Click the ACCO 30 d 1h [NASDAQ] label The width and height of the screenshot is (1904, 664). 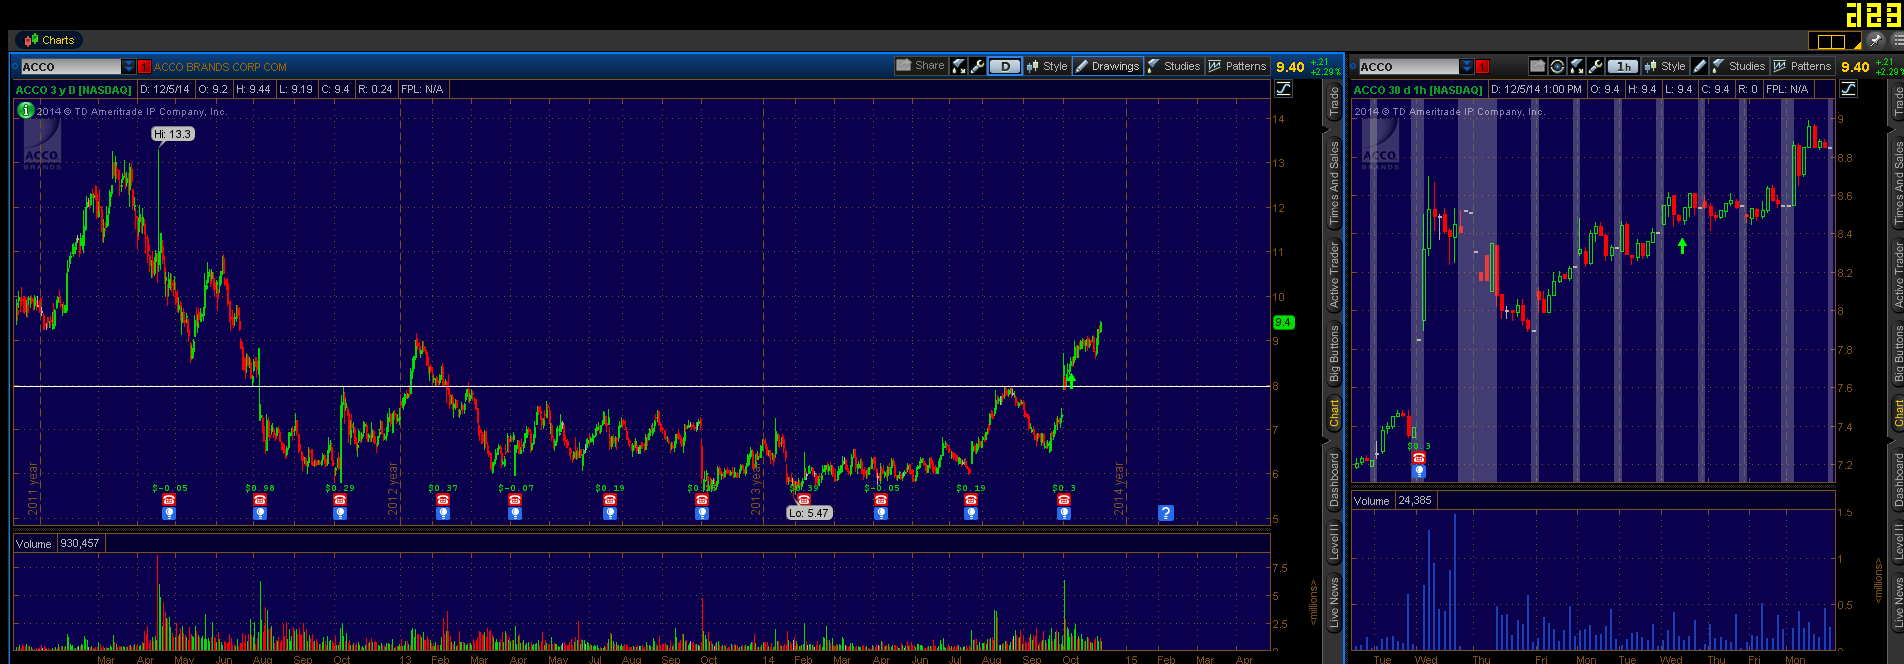(x=1418, y=90)
